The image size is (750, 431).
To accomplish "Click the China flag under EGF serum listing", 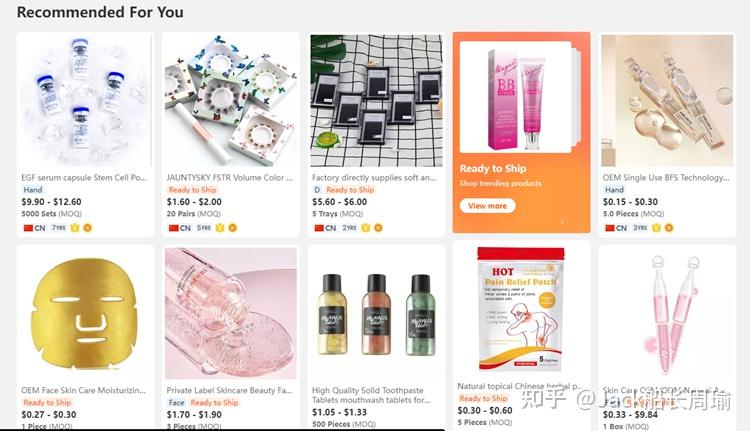I will 28,228.
